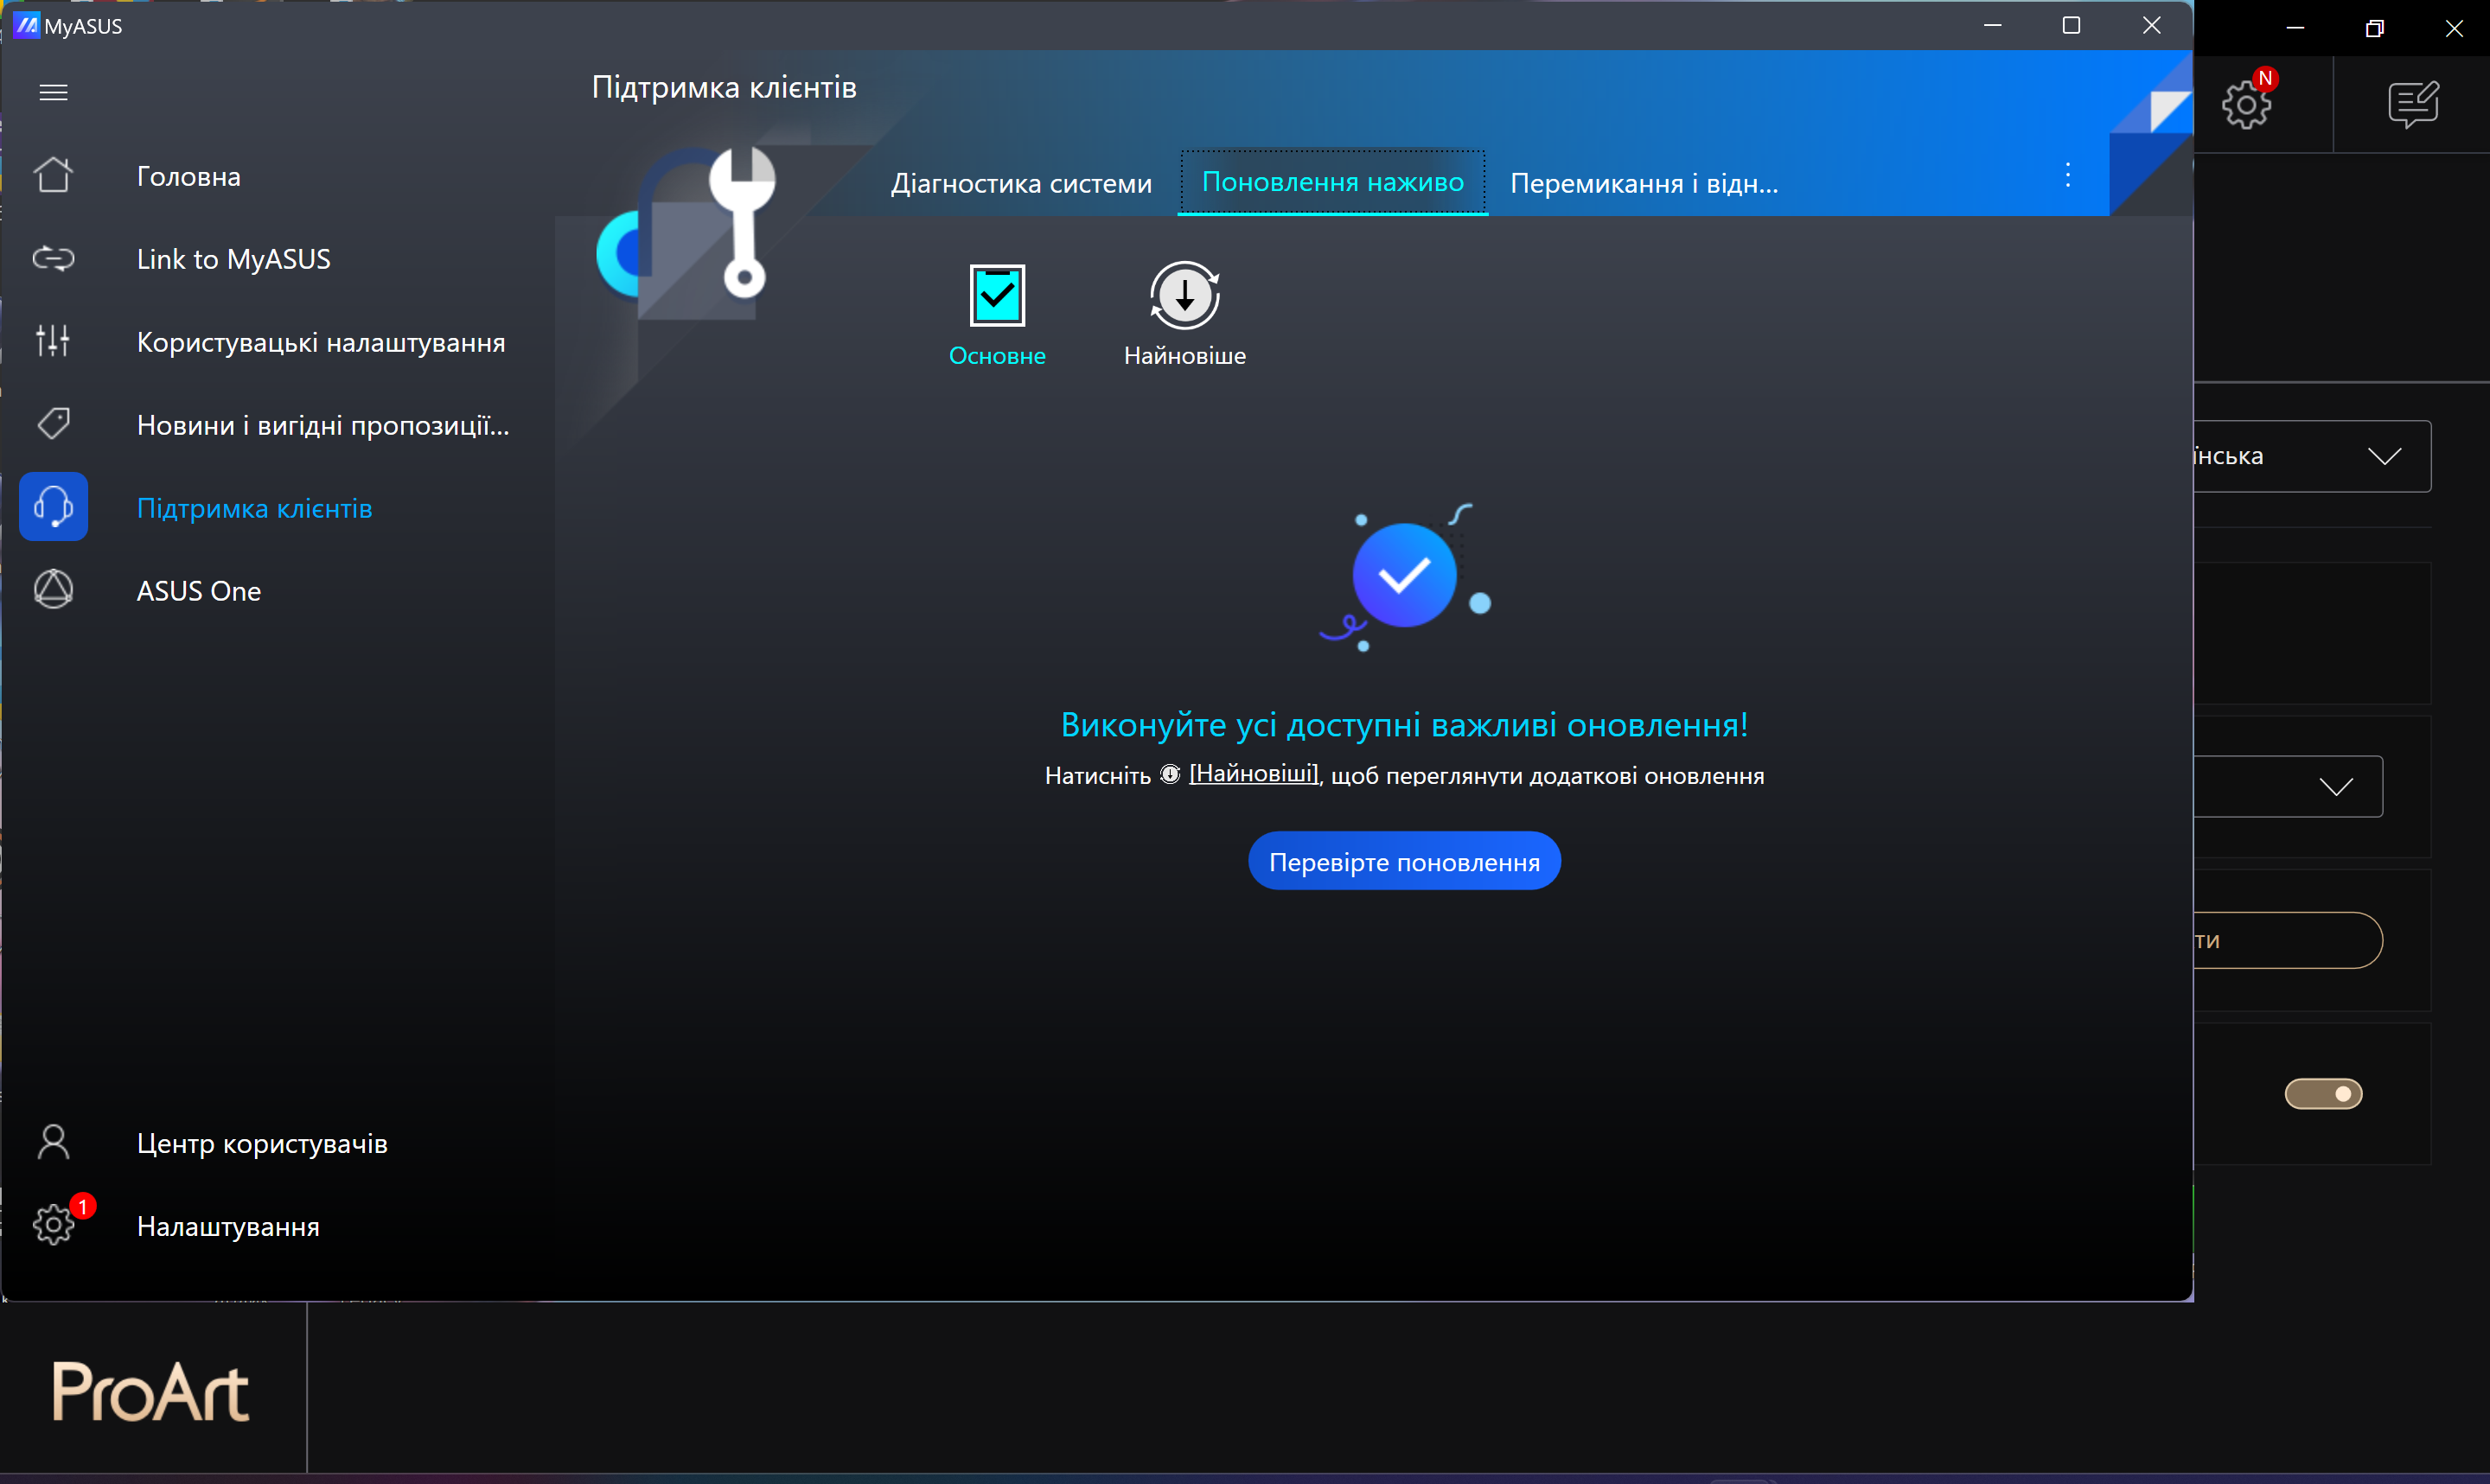Select the Основне checkmark category

996,297
